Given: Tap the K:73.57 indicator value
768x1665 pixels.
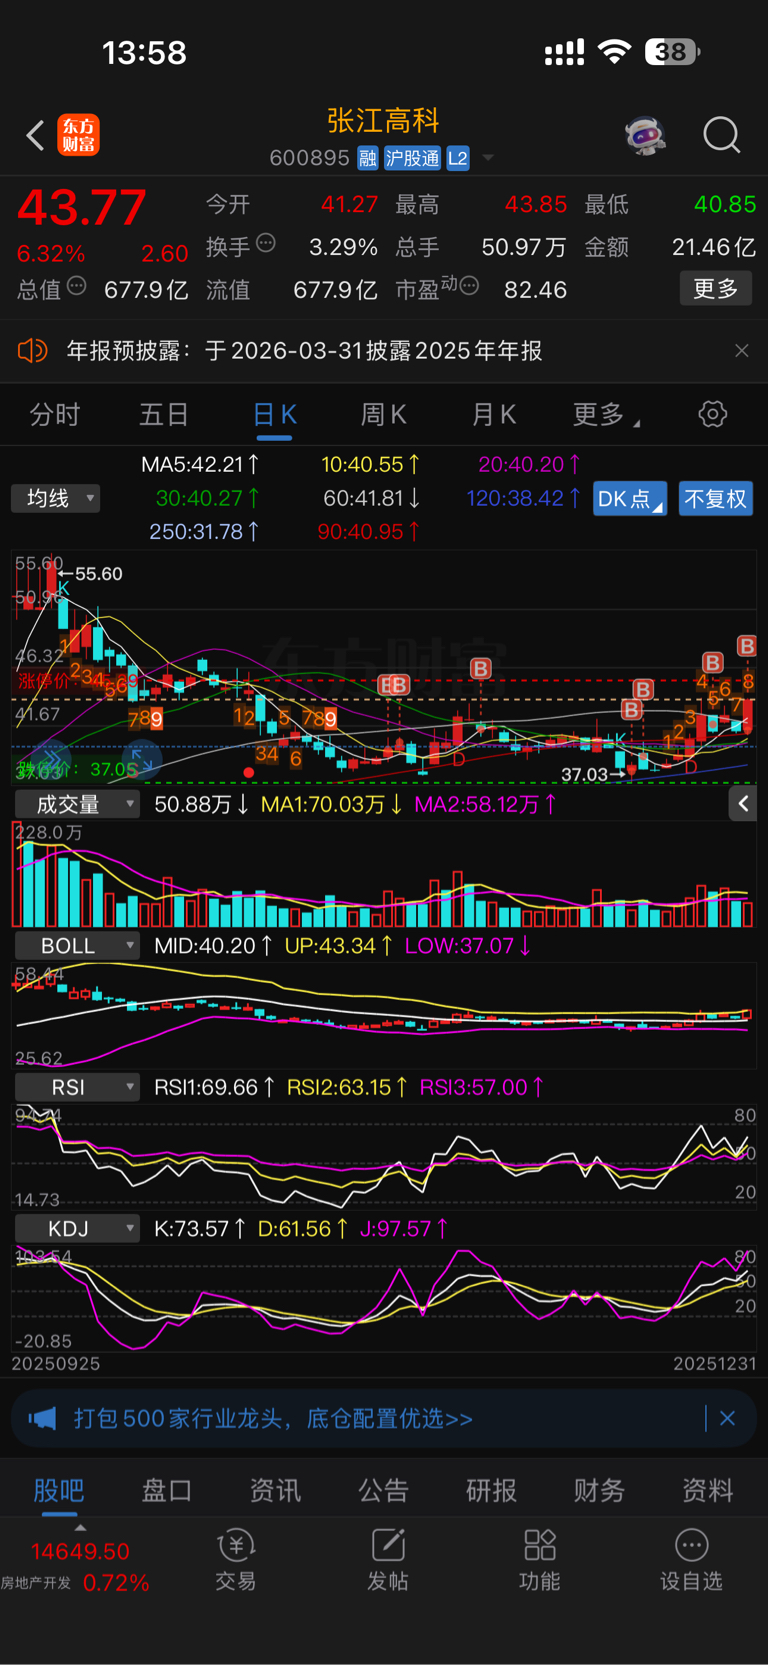Looking at the screenshot, I should (200, 1228).
